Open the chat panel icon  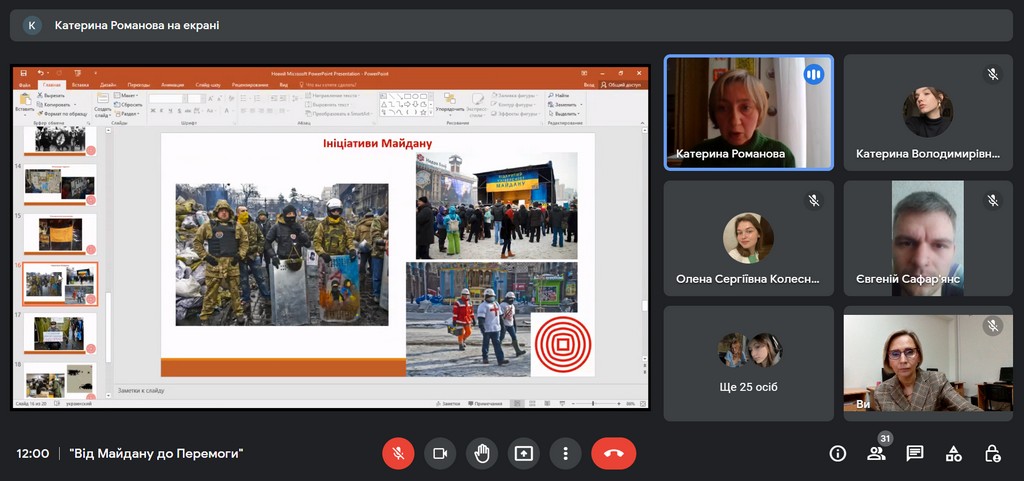(x=915, y=453)
